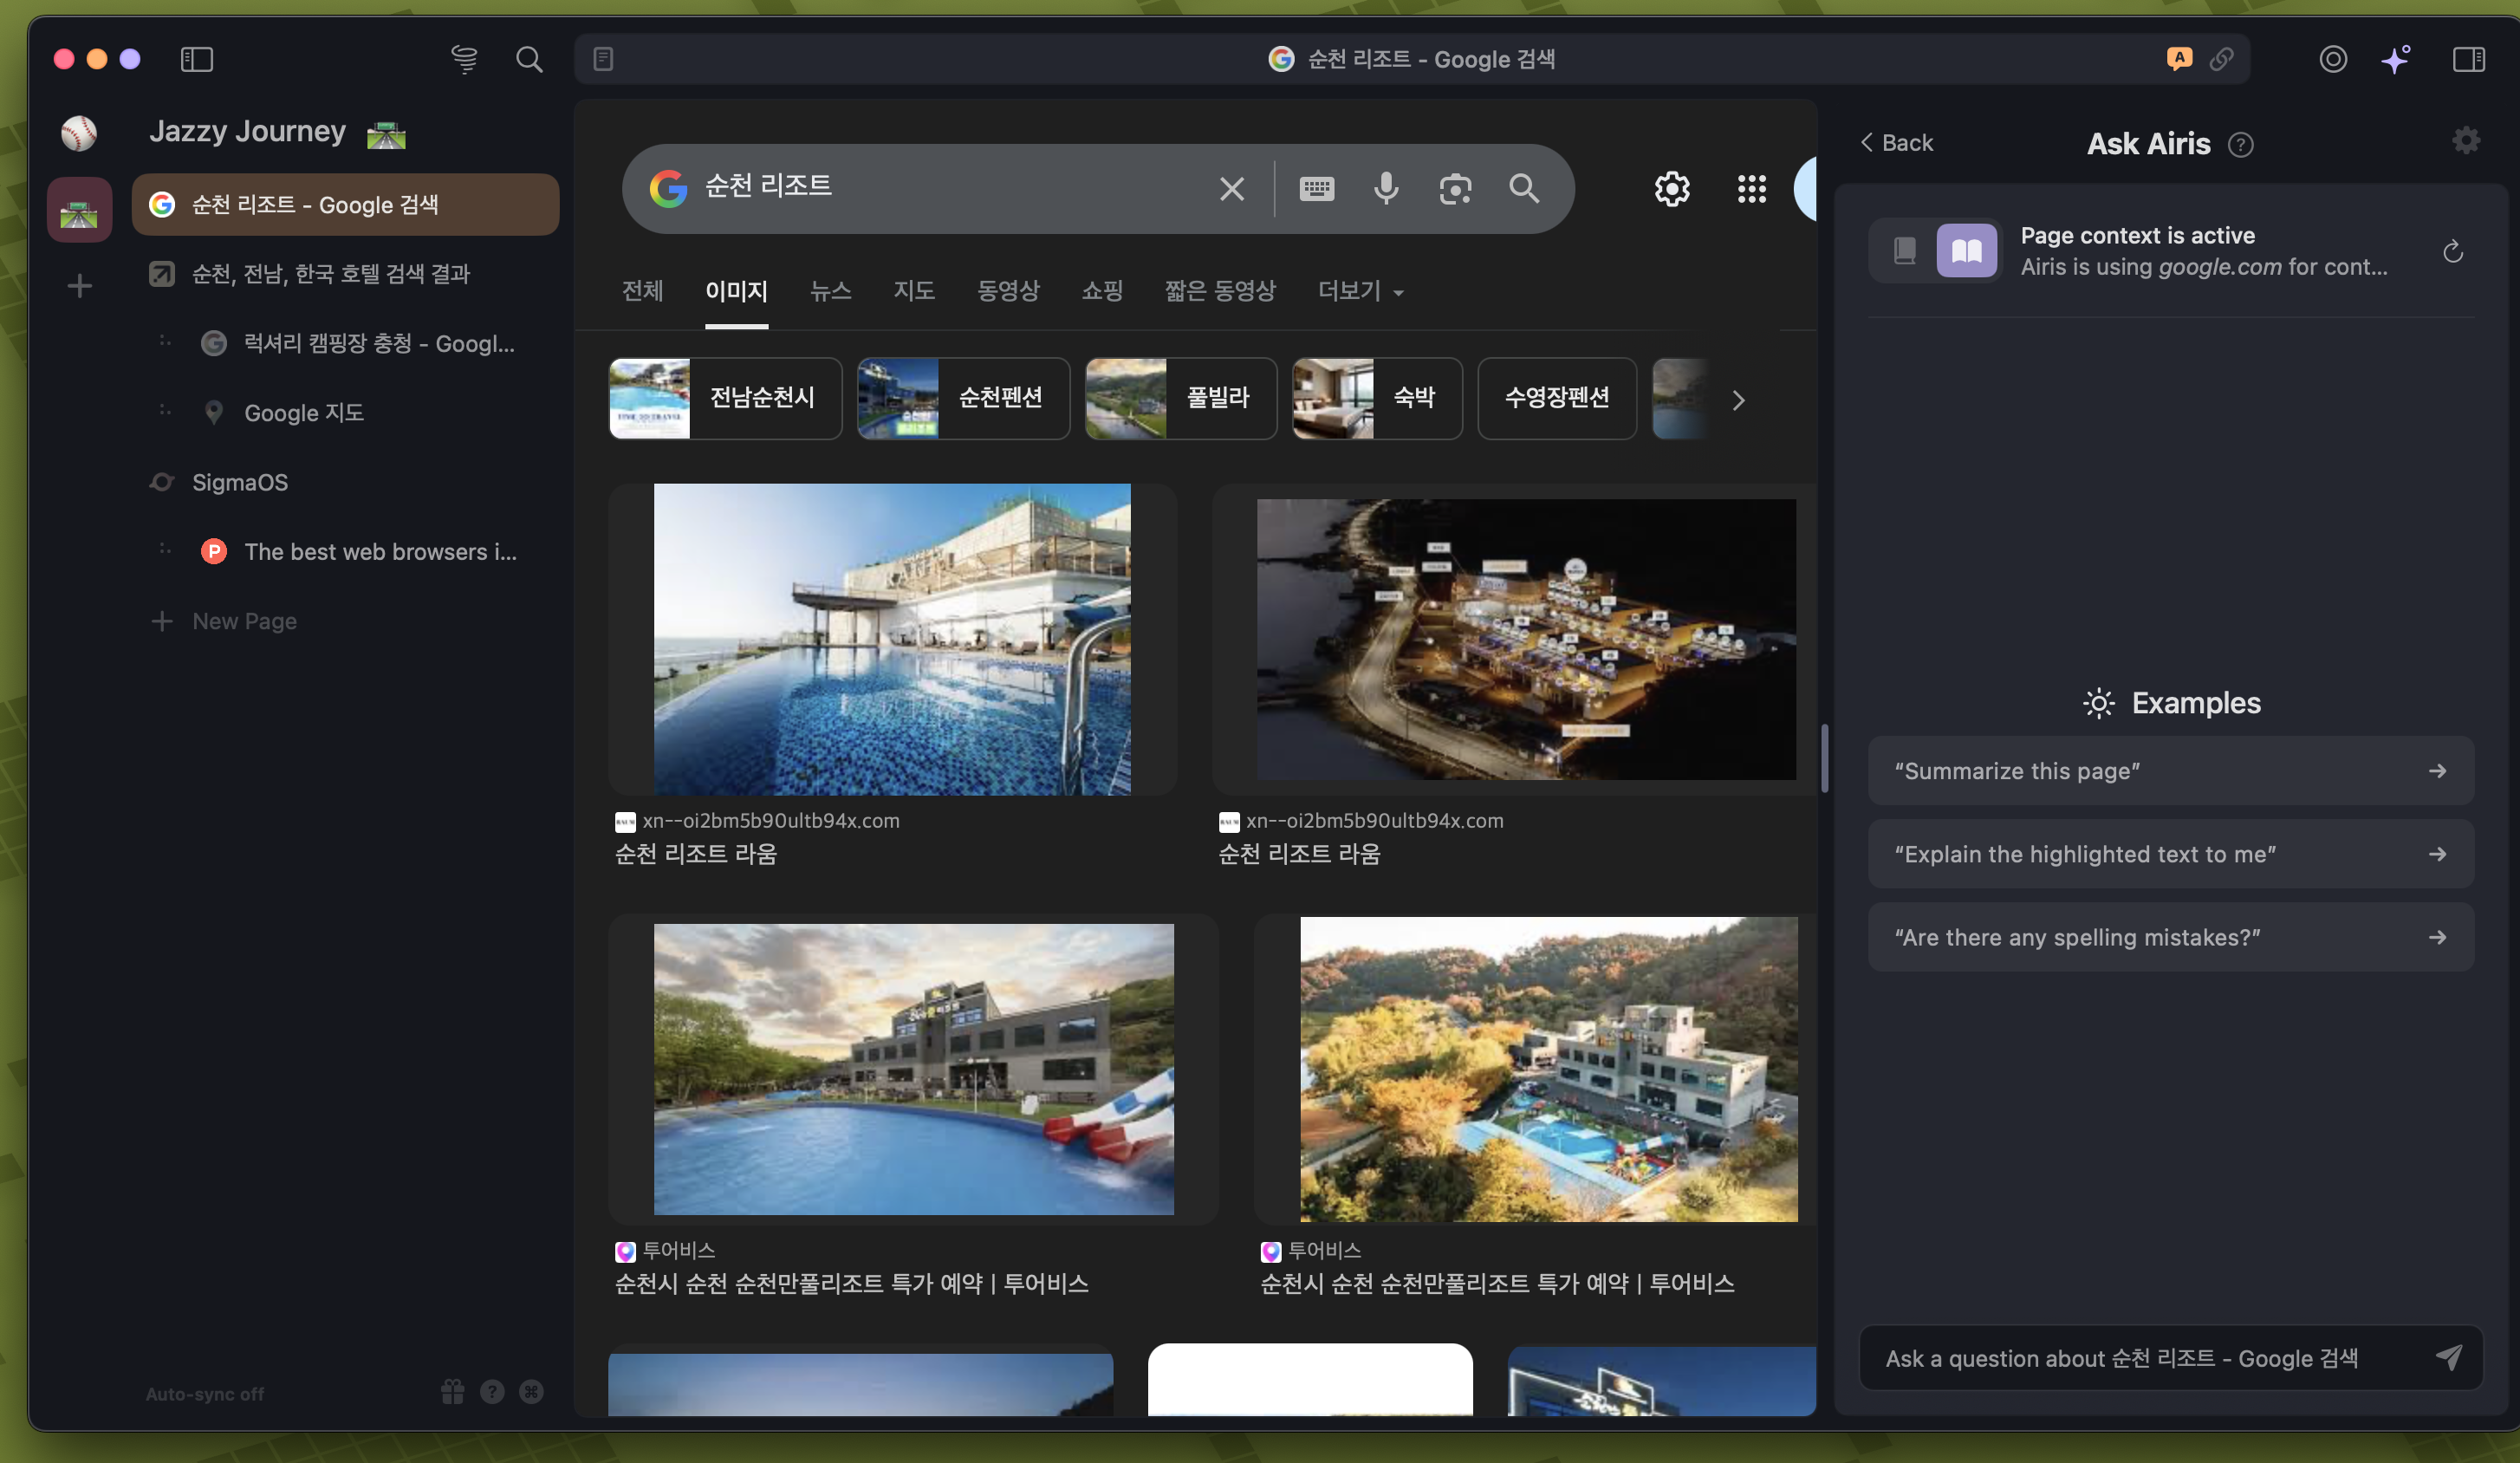The image size is (2520, 1463).
Task: Click "Summarize this page" example
Action: click(2170, 771)
